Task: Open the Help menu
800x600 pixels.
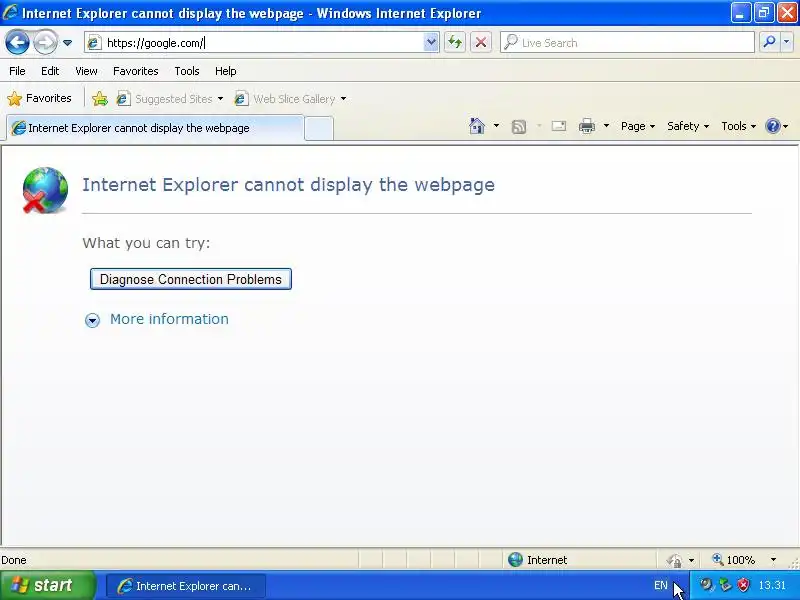Action: [226, 71]
